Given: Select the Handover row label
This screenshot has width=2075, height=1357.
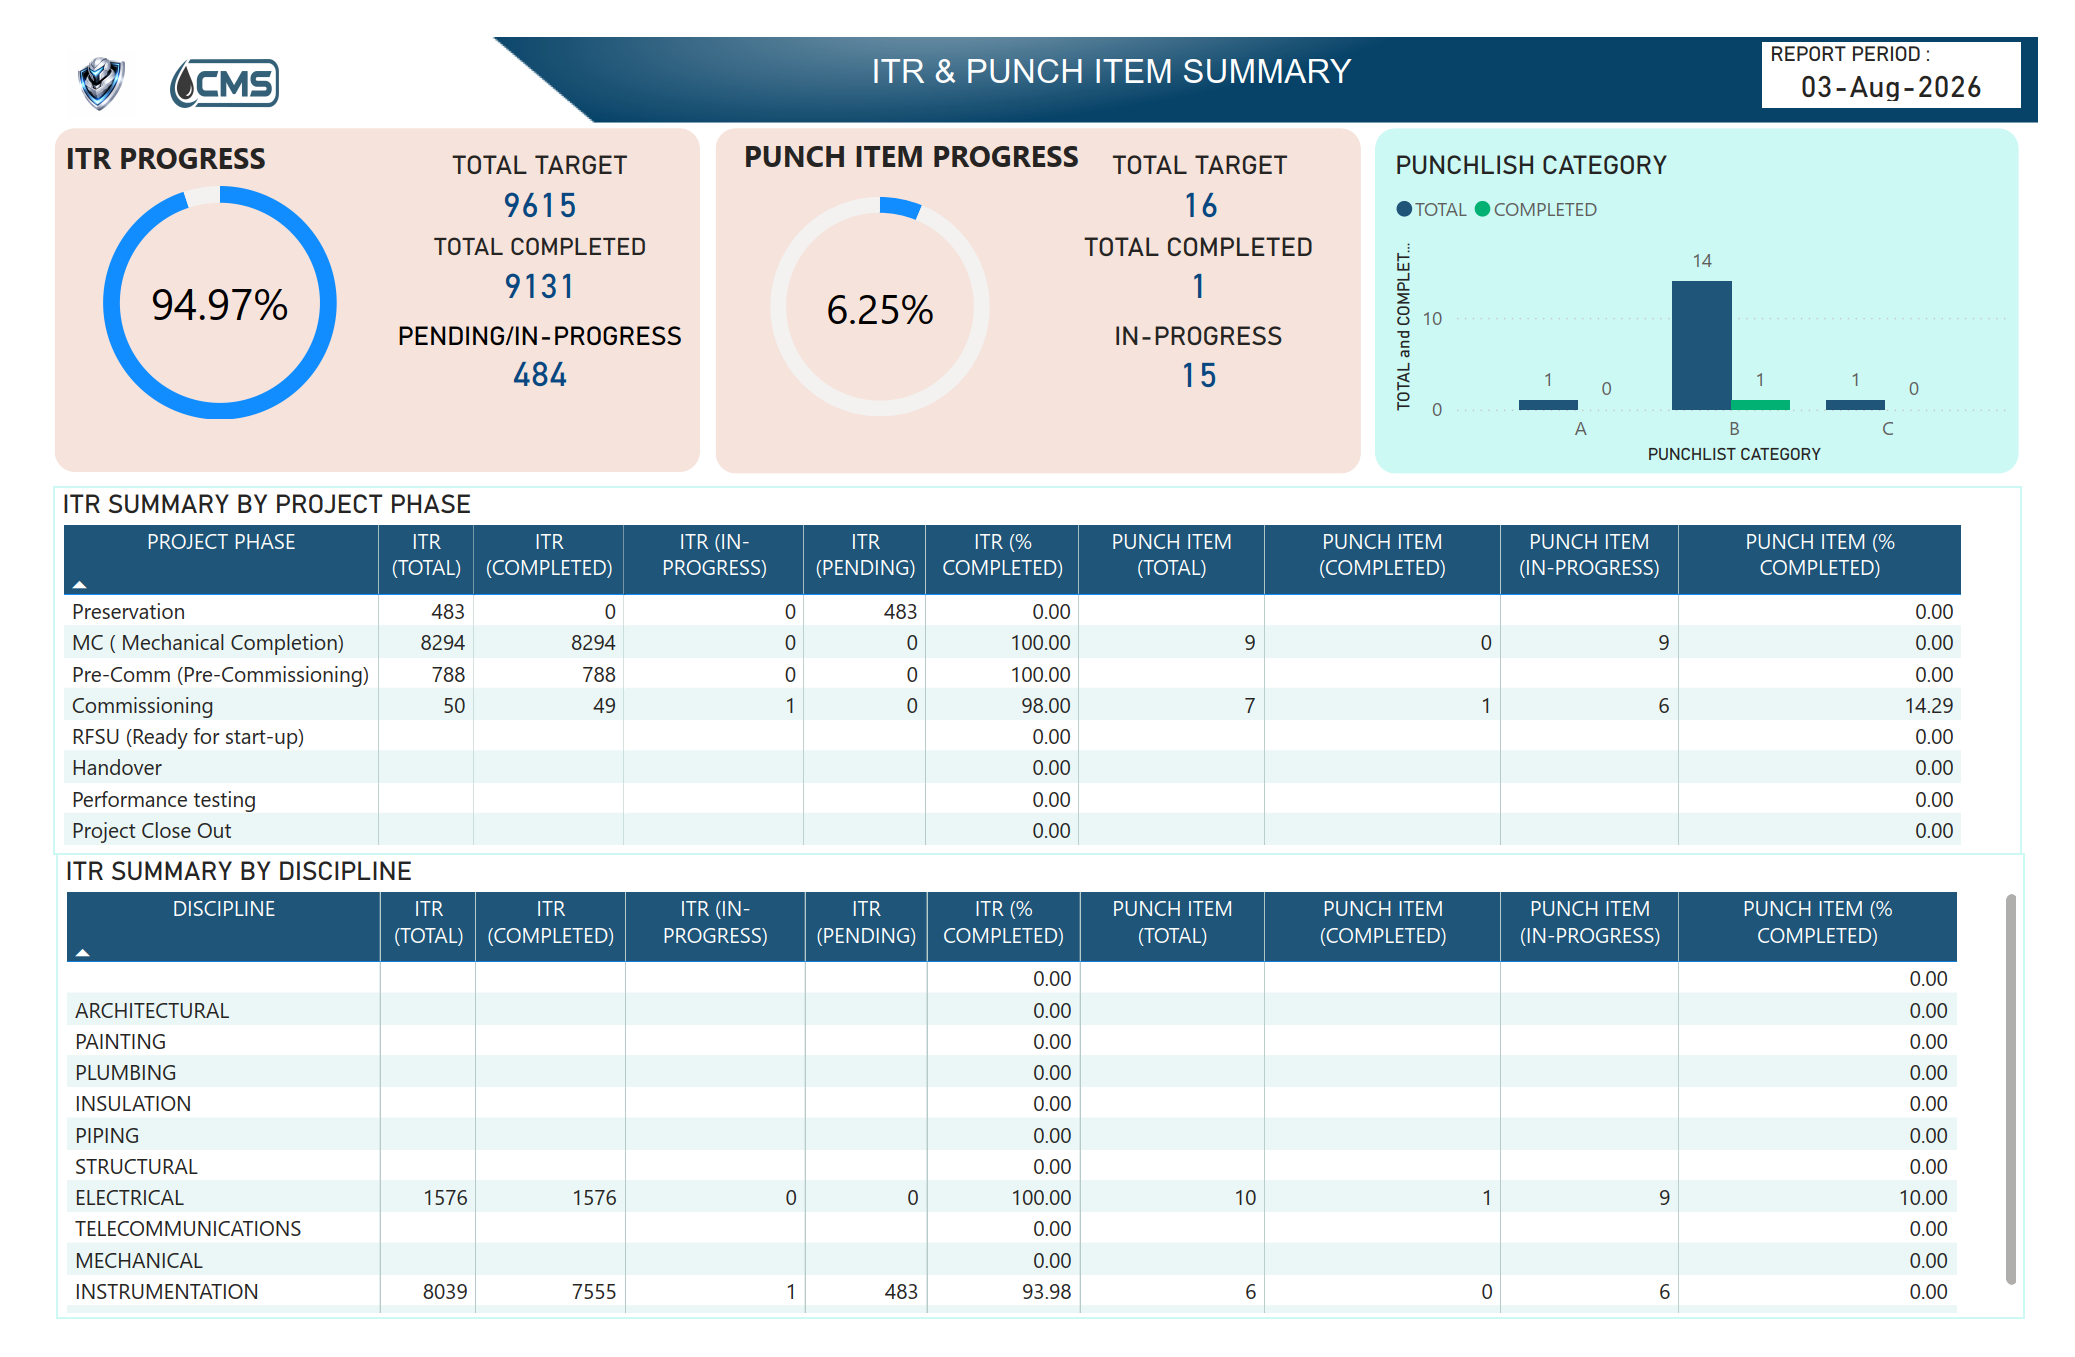Looking at the screenshot, I should click(x=117, y=768).
